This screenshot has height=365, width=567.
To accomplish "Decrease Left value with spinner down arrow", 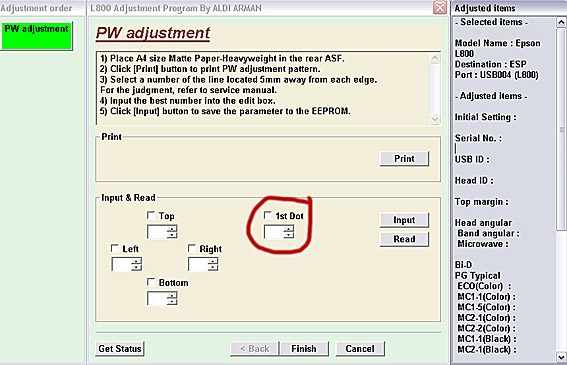I will tap(136, 267).
